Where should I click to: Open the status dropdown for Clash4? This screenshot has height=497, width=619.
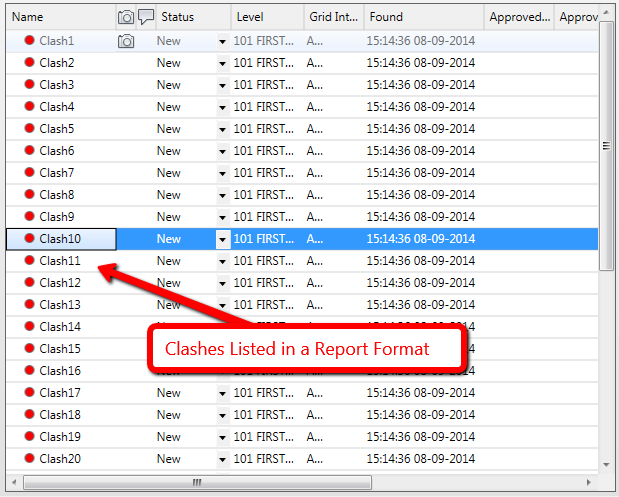(223, 107)
